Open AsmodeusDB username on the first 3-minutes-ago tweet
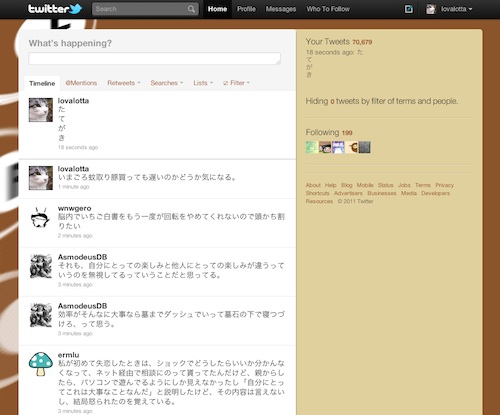The image size is (500, 415). point(82,257)
